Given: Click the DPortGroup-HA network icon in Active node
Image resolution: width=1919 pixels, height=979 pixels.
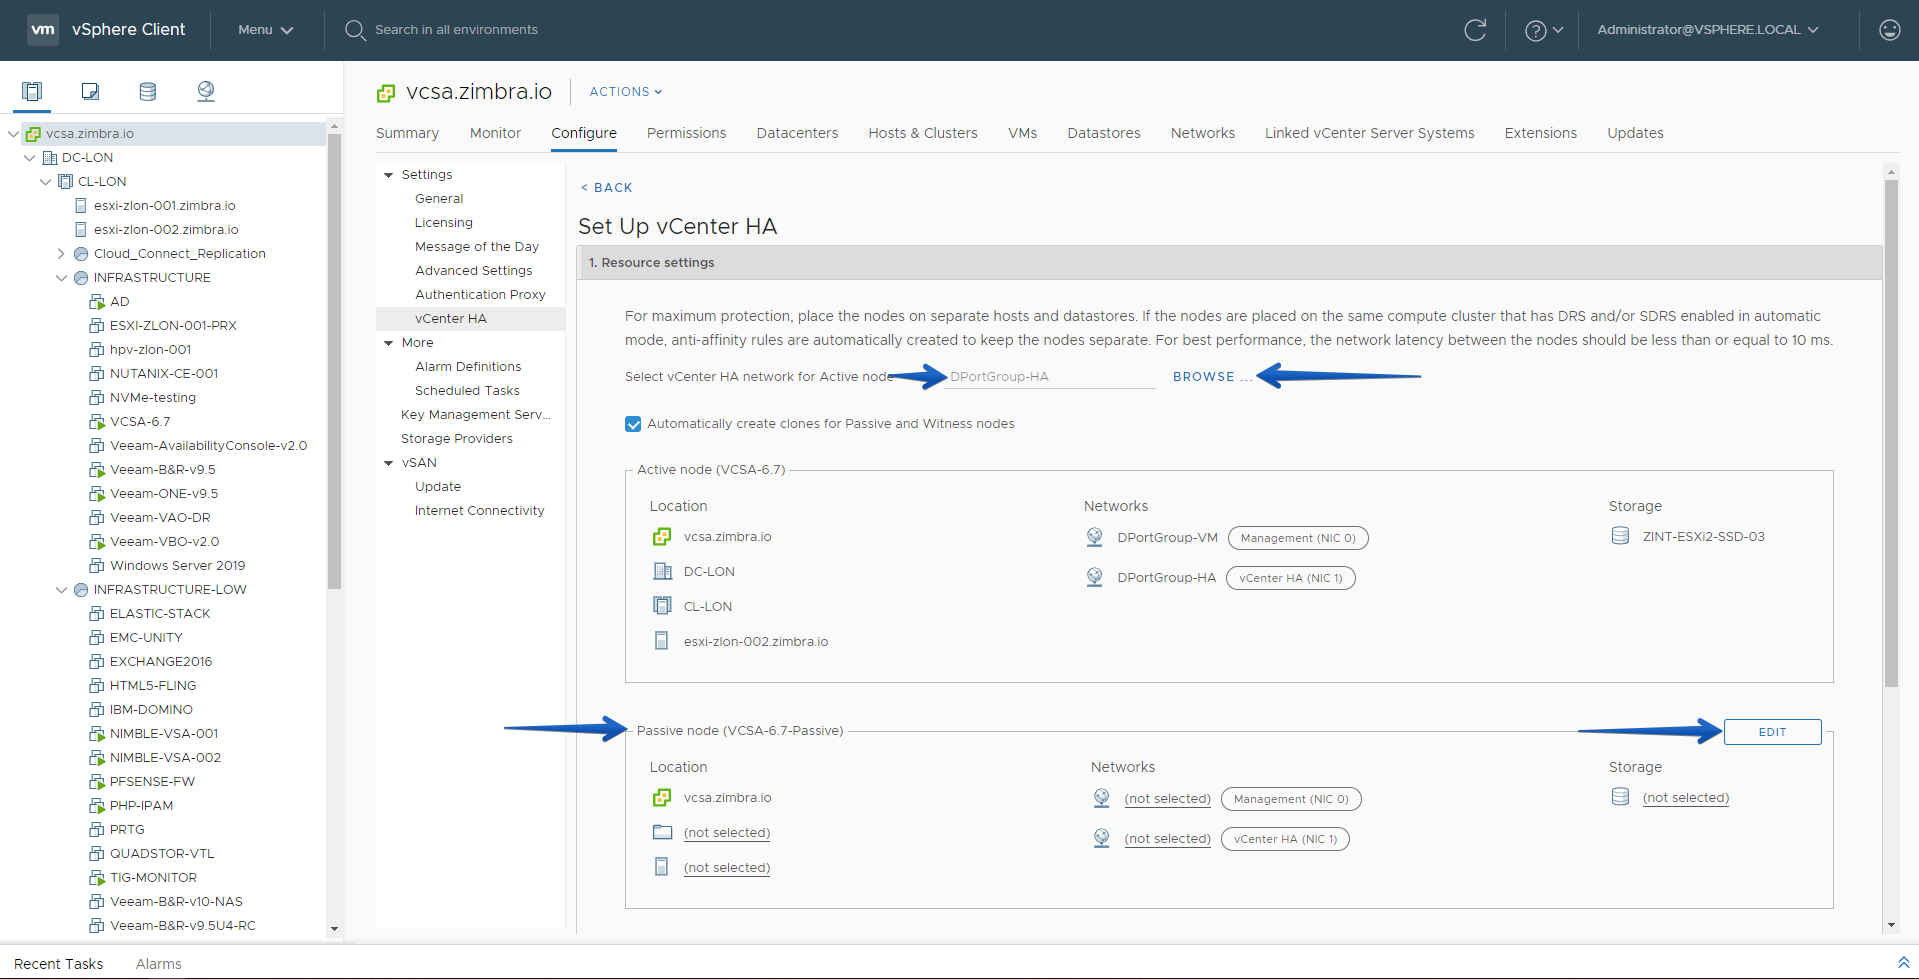Looking at the screenshot, I should coord(1095,577).
